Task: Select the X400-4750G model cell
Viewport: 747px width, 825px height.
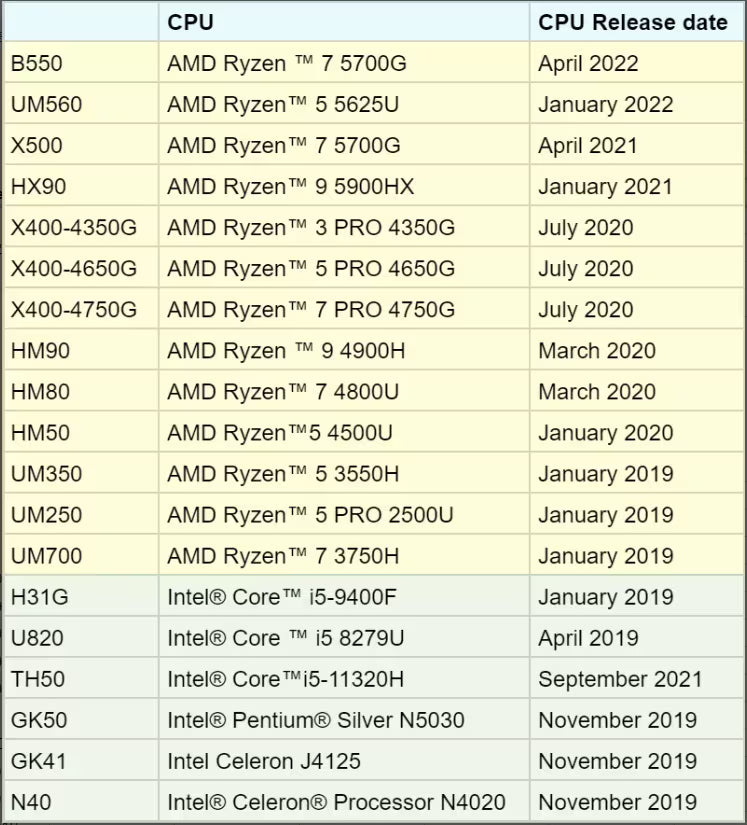Action: coord(73,310)
